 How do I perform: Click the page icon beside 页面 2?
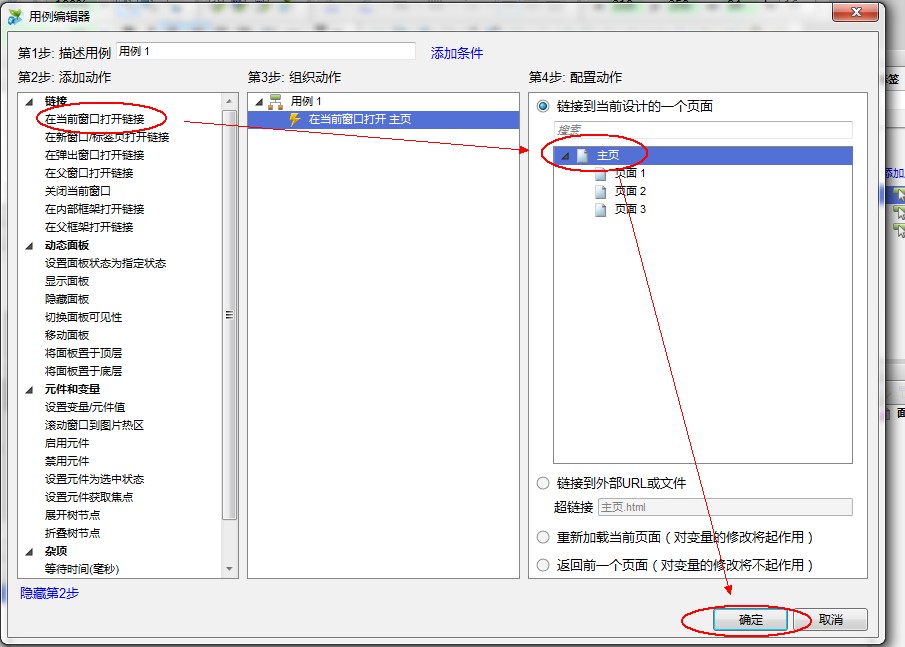pyautogui.click(x=601, y=191)
